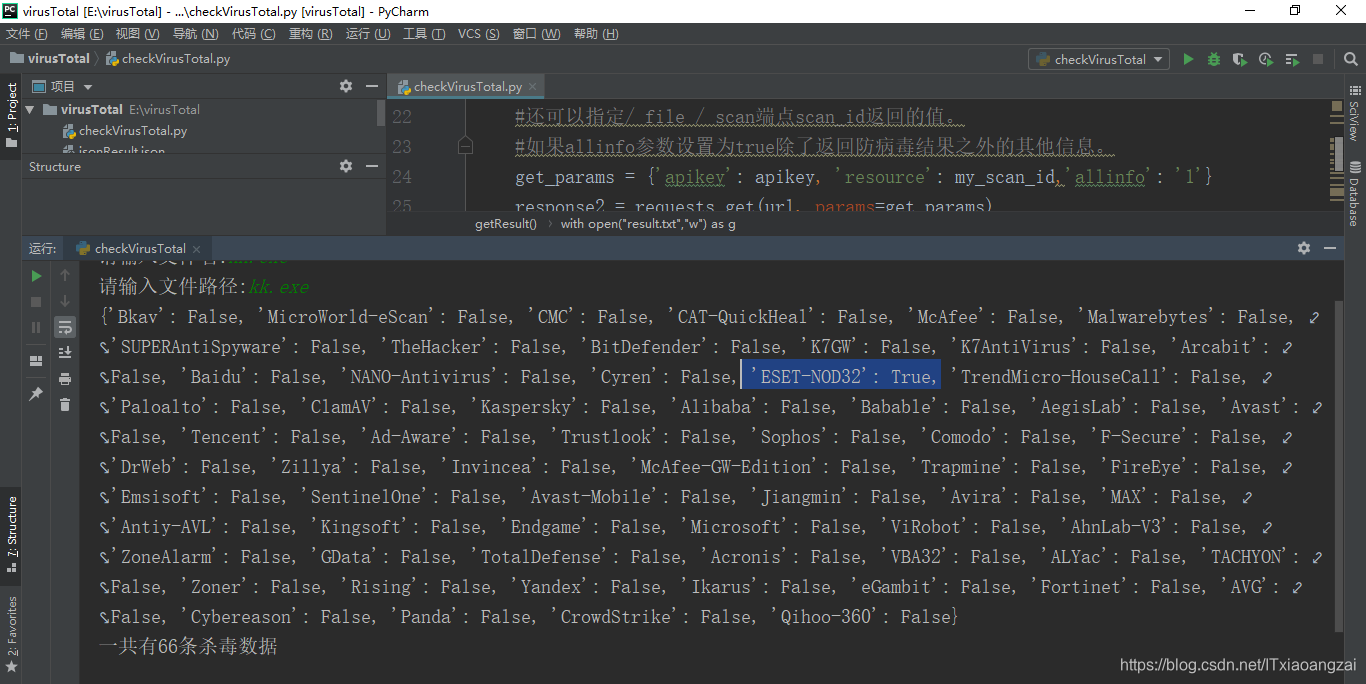Hide the Project panel
The image size is (1366, 684).
pos(371,86)
